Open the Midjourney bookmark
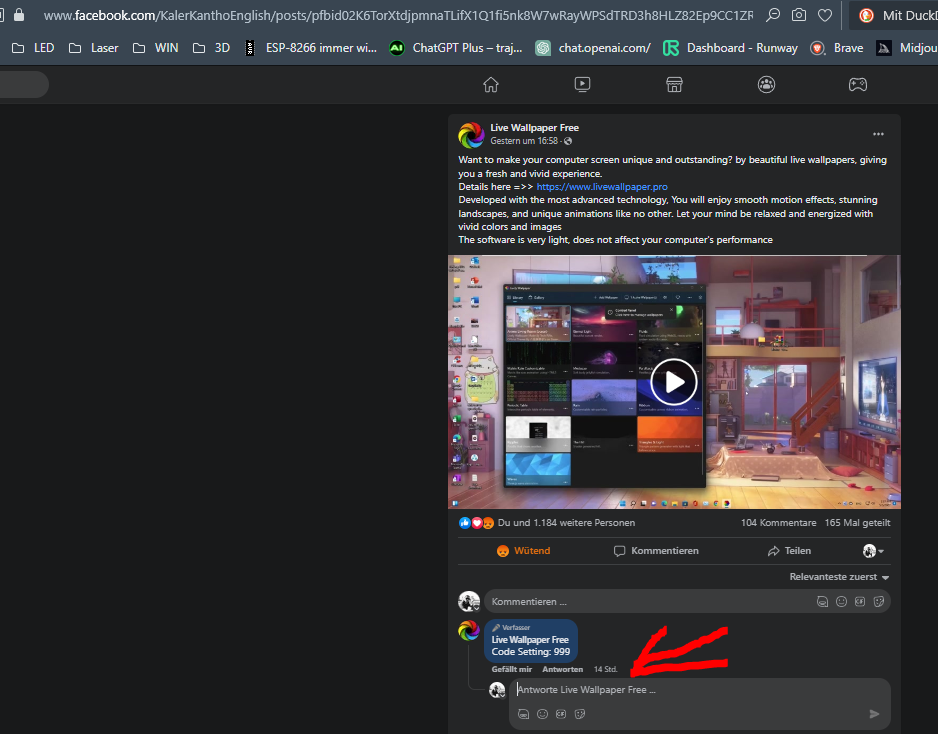 pyautogui.click(x=906, y=48)
